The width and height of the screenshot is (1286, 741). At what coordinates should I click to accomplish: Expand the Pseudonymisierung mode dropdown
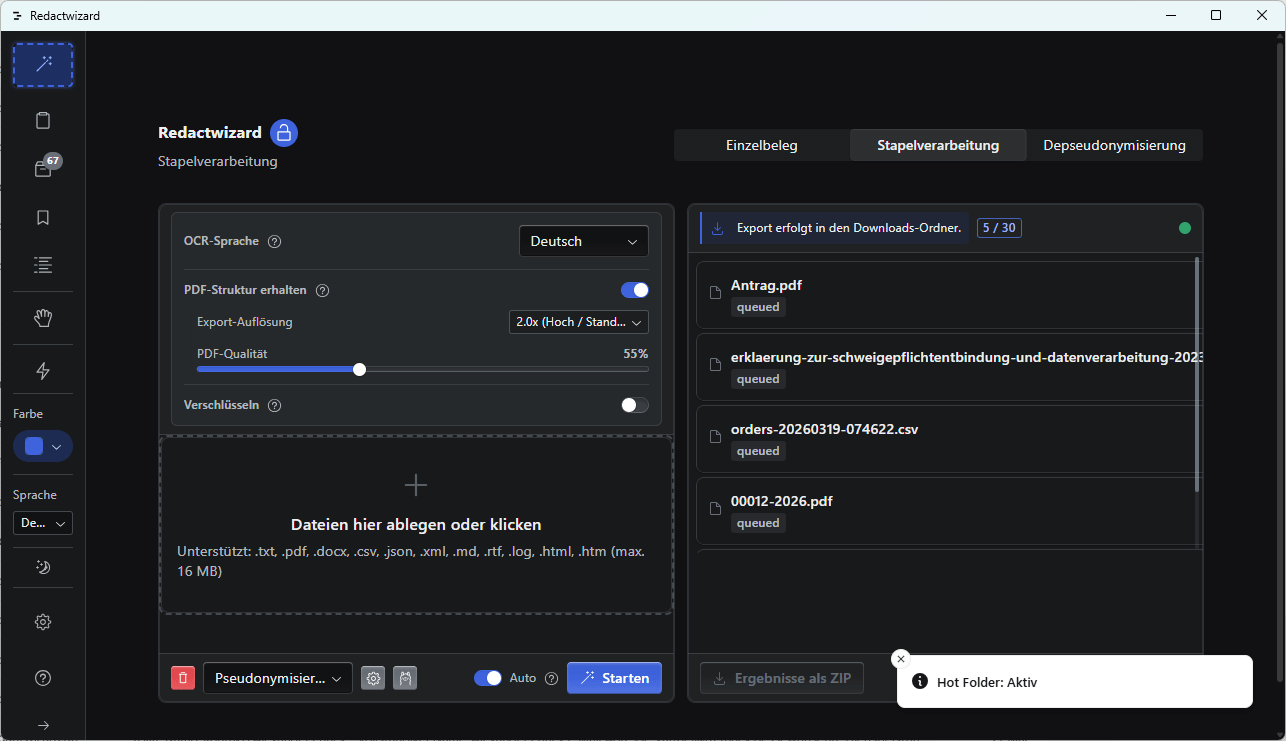tap(278, 678)
